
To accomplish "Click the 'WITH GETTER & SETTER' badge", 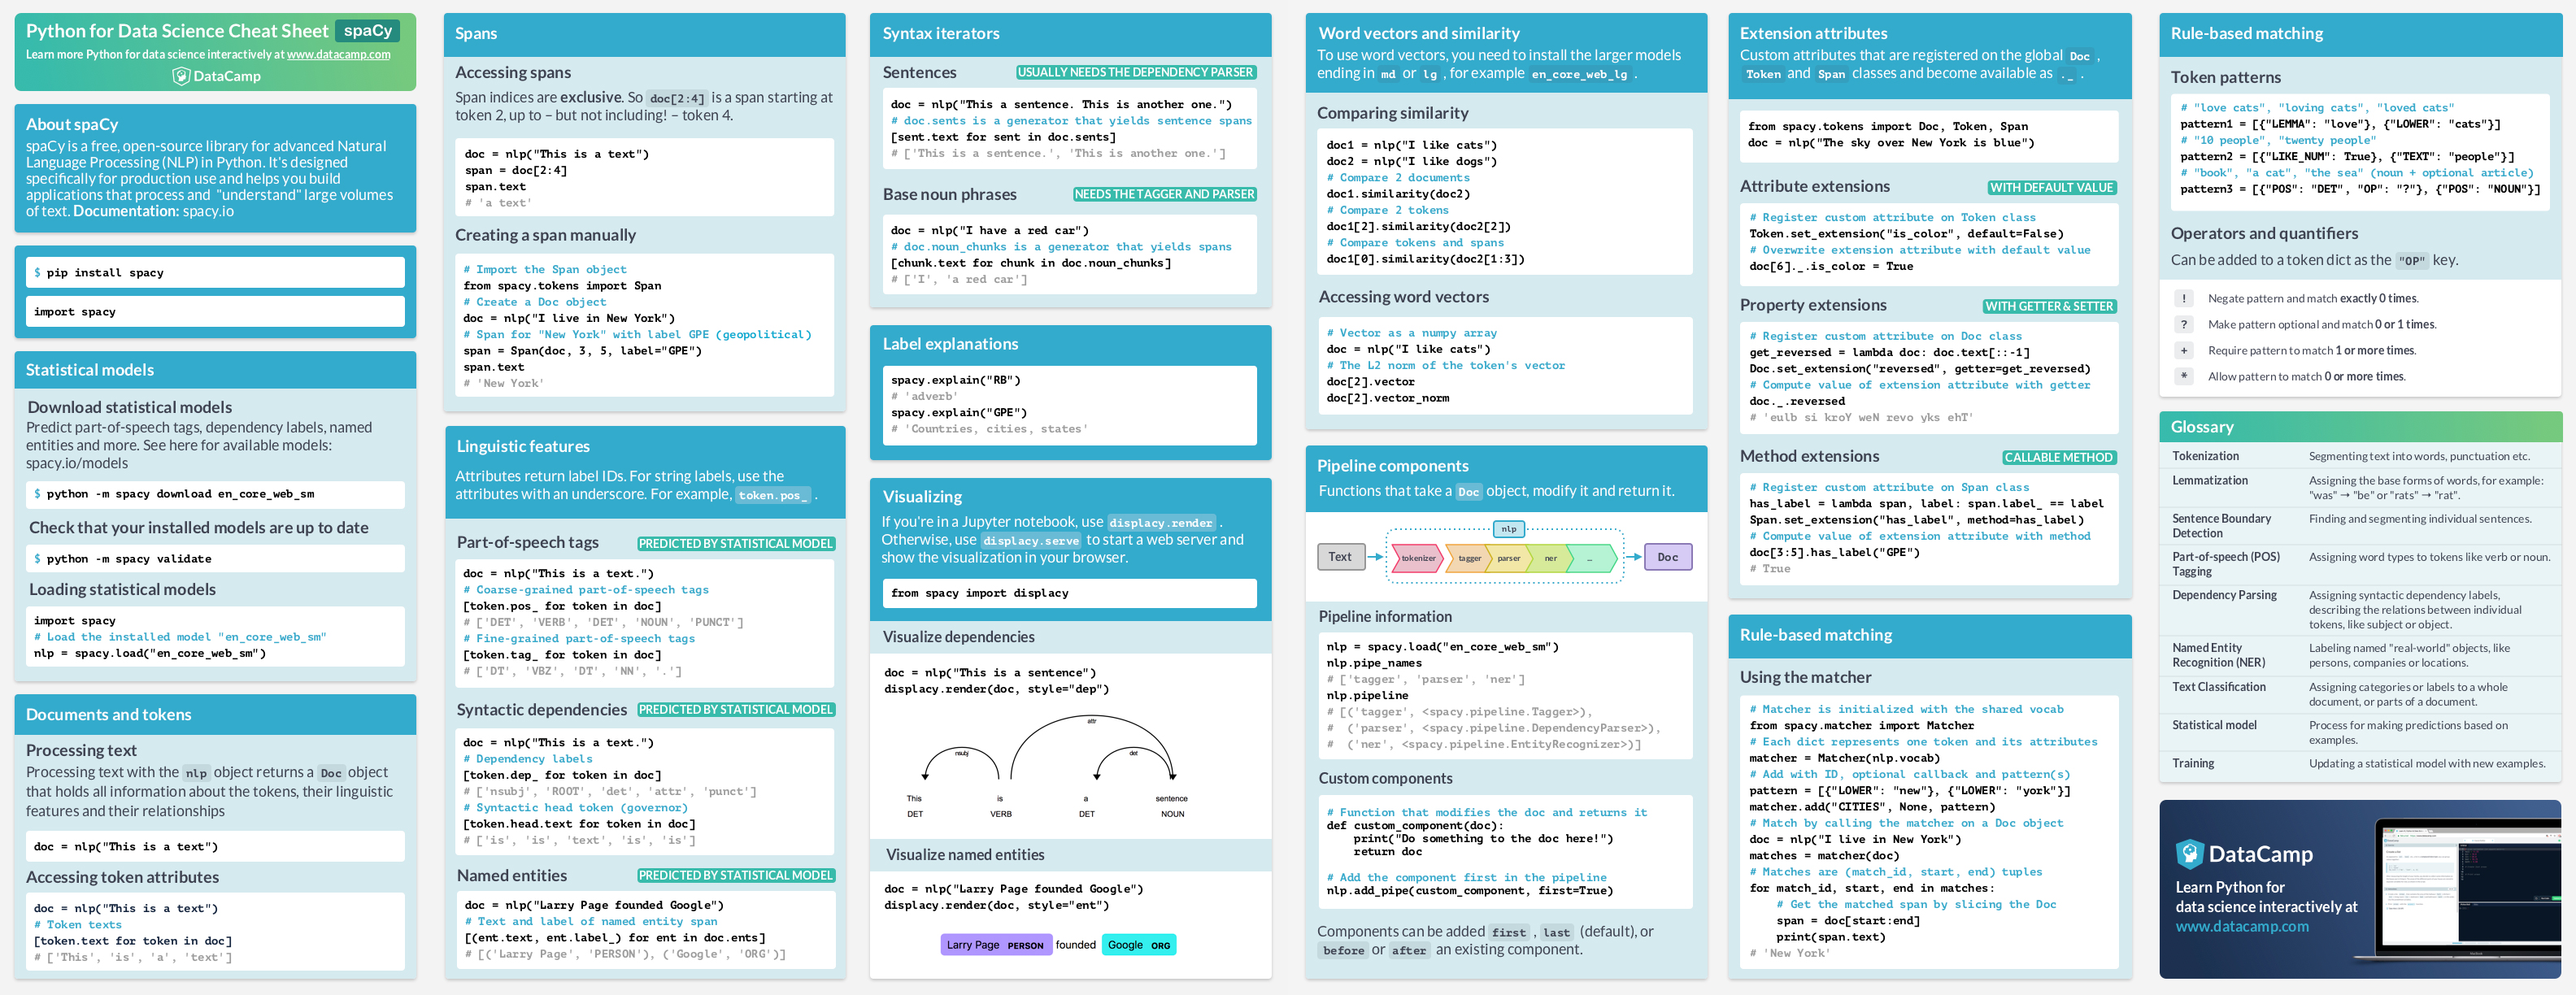I will pos(2049,306).
